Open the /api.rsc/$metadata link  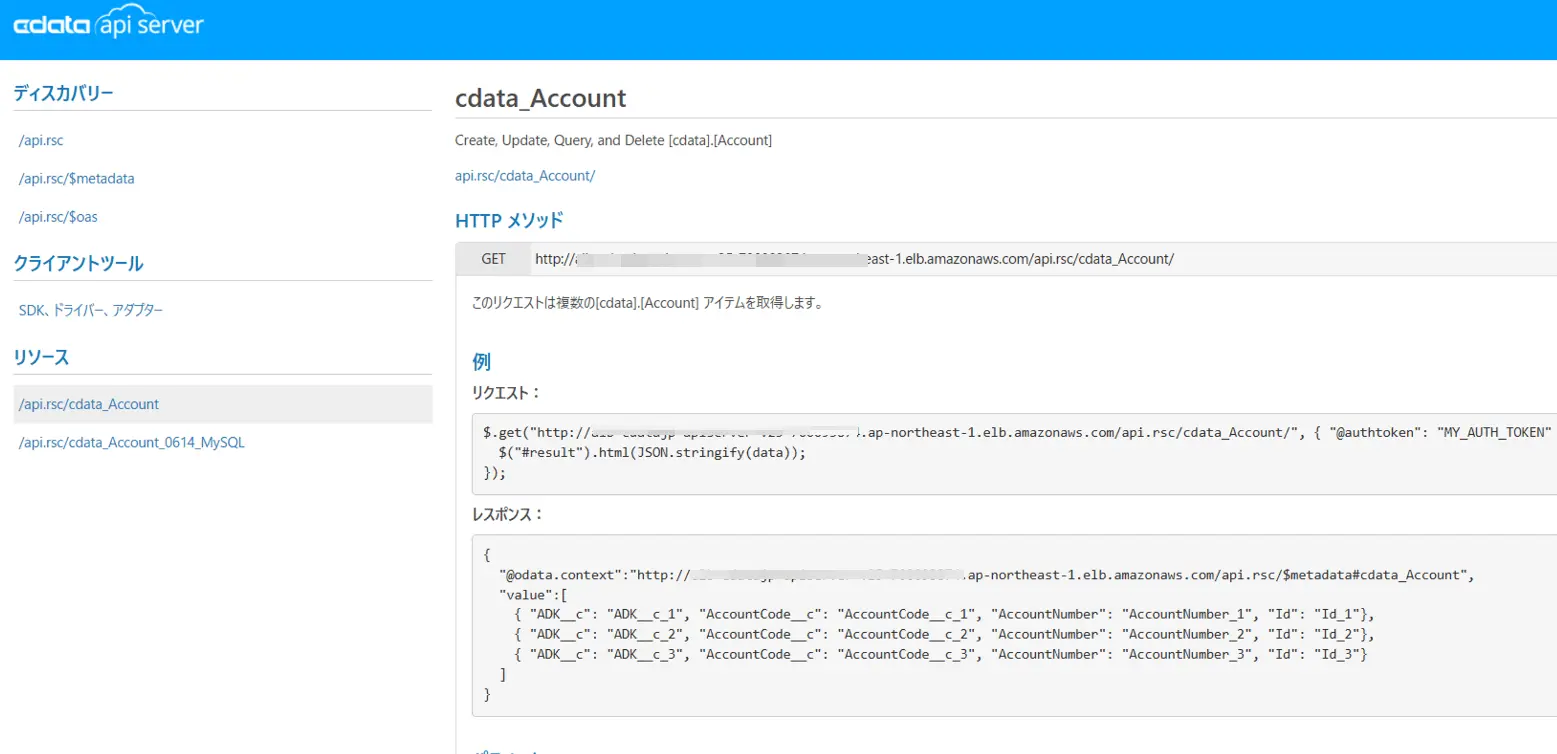(76, 179)
